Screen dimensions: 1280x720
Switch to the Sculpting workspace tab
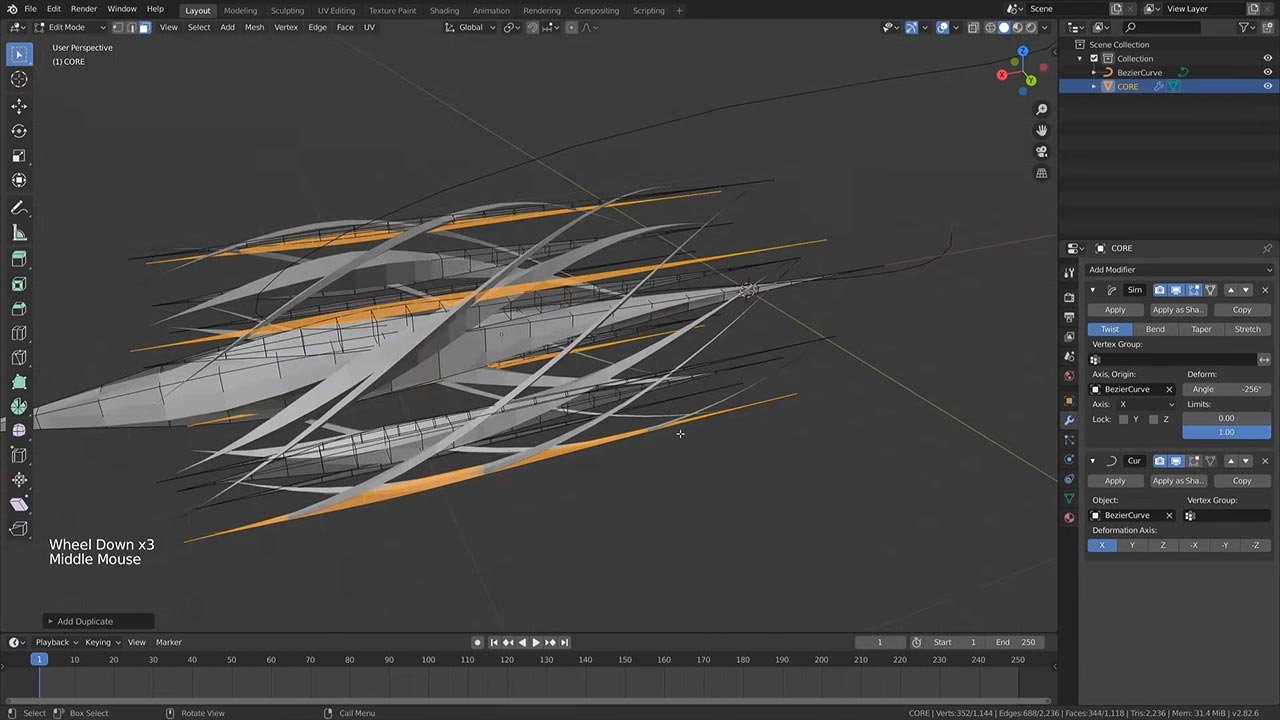(x=287, y=10)
